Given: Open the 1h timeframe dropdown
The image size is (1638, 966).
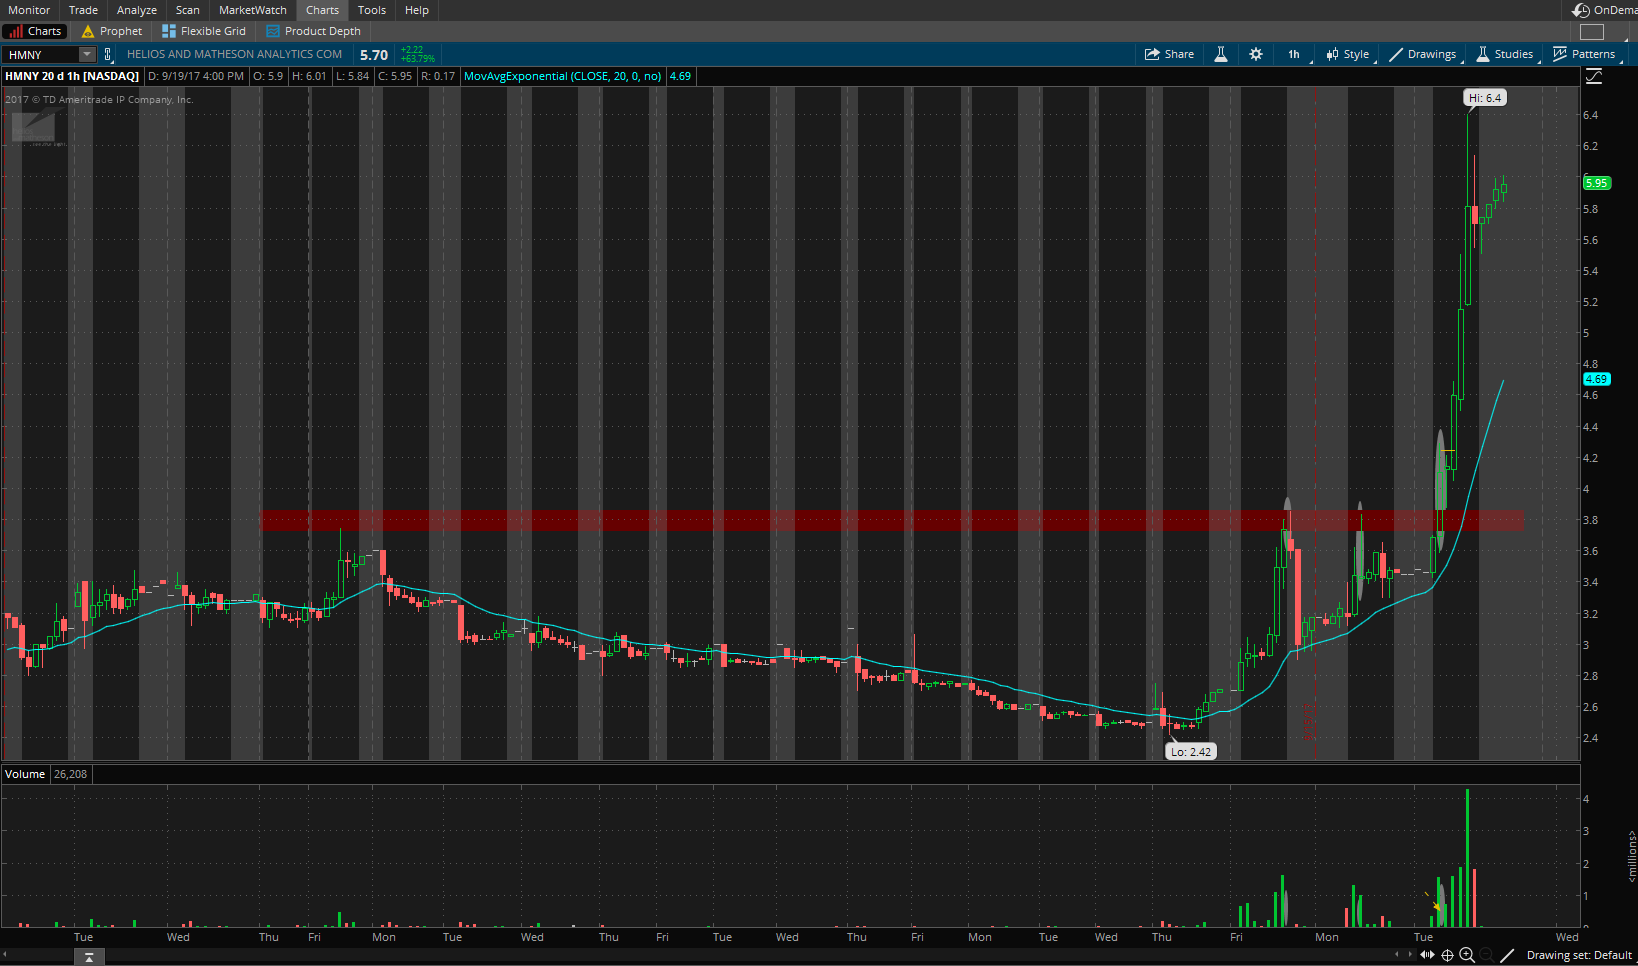Looking at the screenshot, I should pos(1294,54).
